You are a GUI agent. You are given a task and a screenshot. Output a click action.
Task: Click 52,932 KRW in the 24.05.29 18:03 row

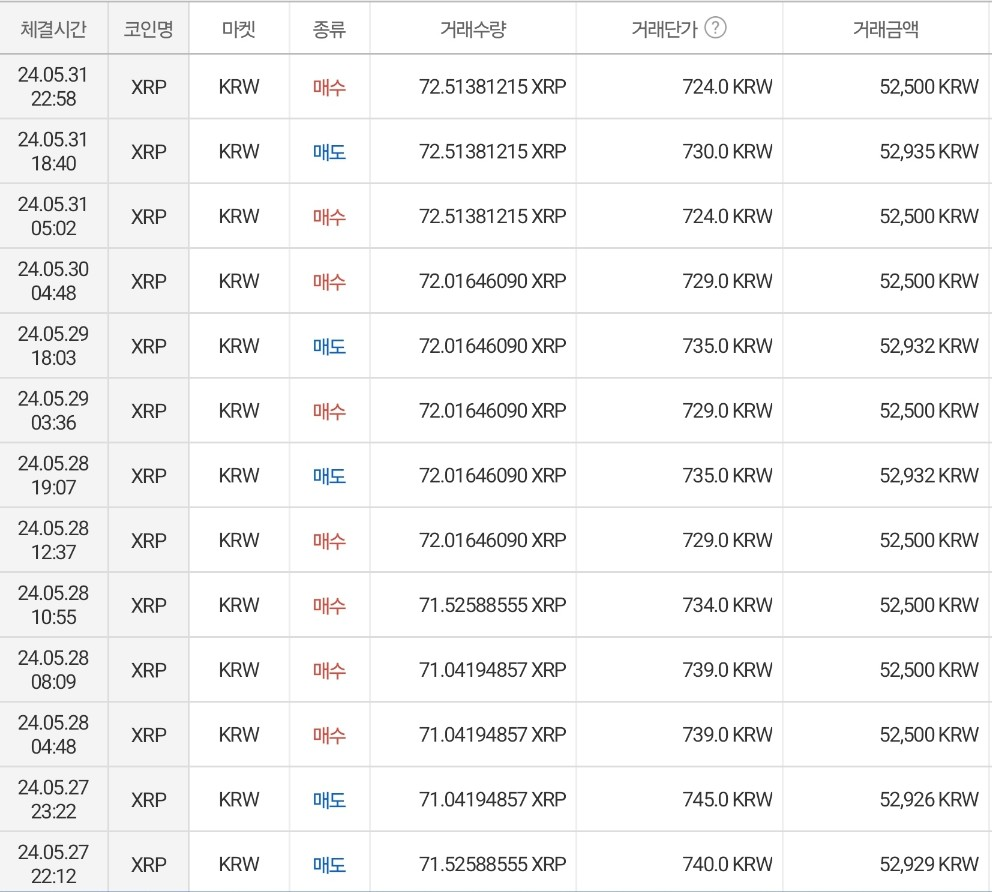[929, 346]
